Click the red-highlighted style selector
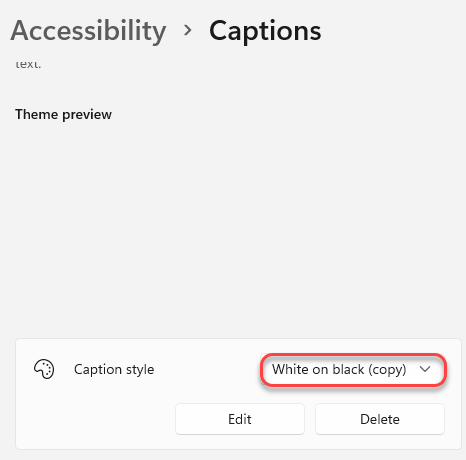This screenshot has height=460, width=466. point(353,370)
